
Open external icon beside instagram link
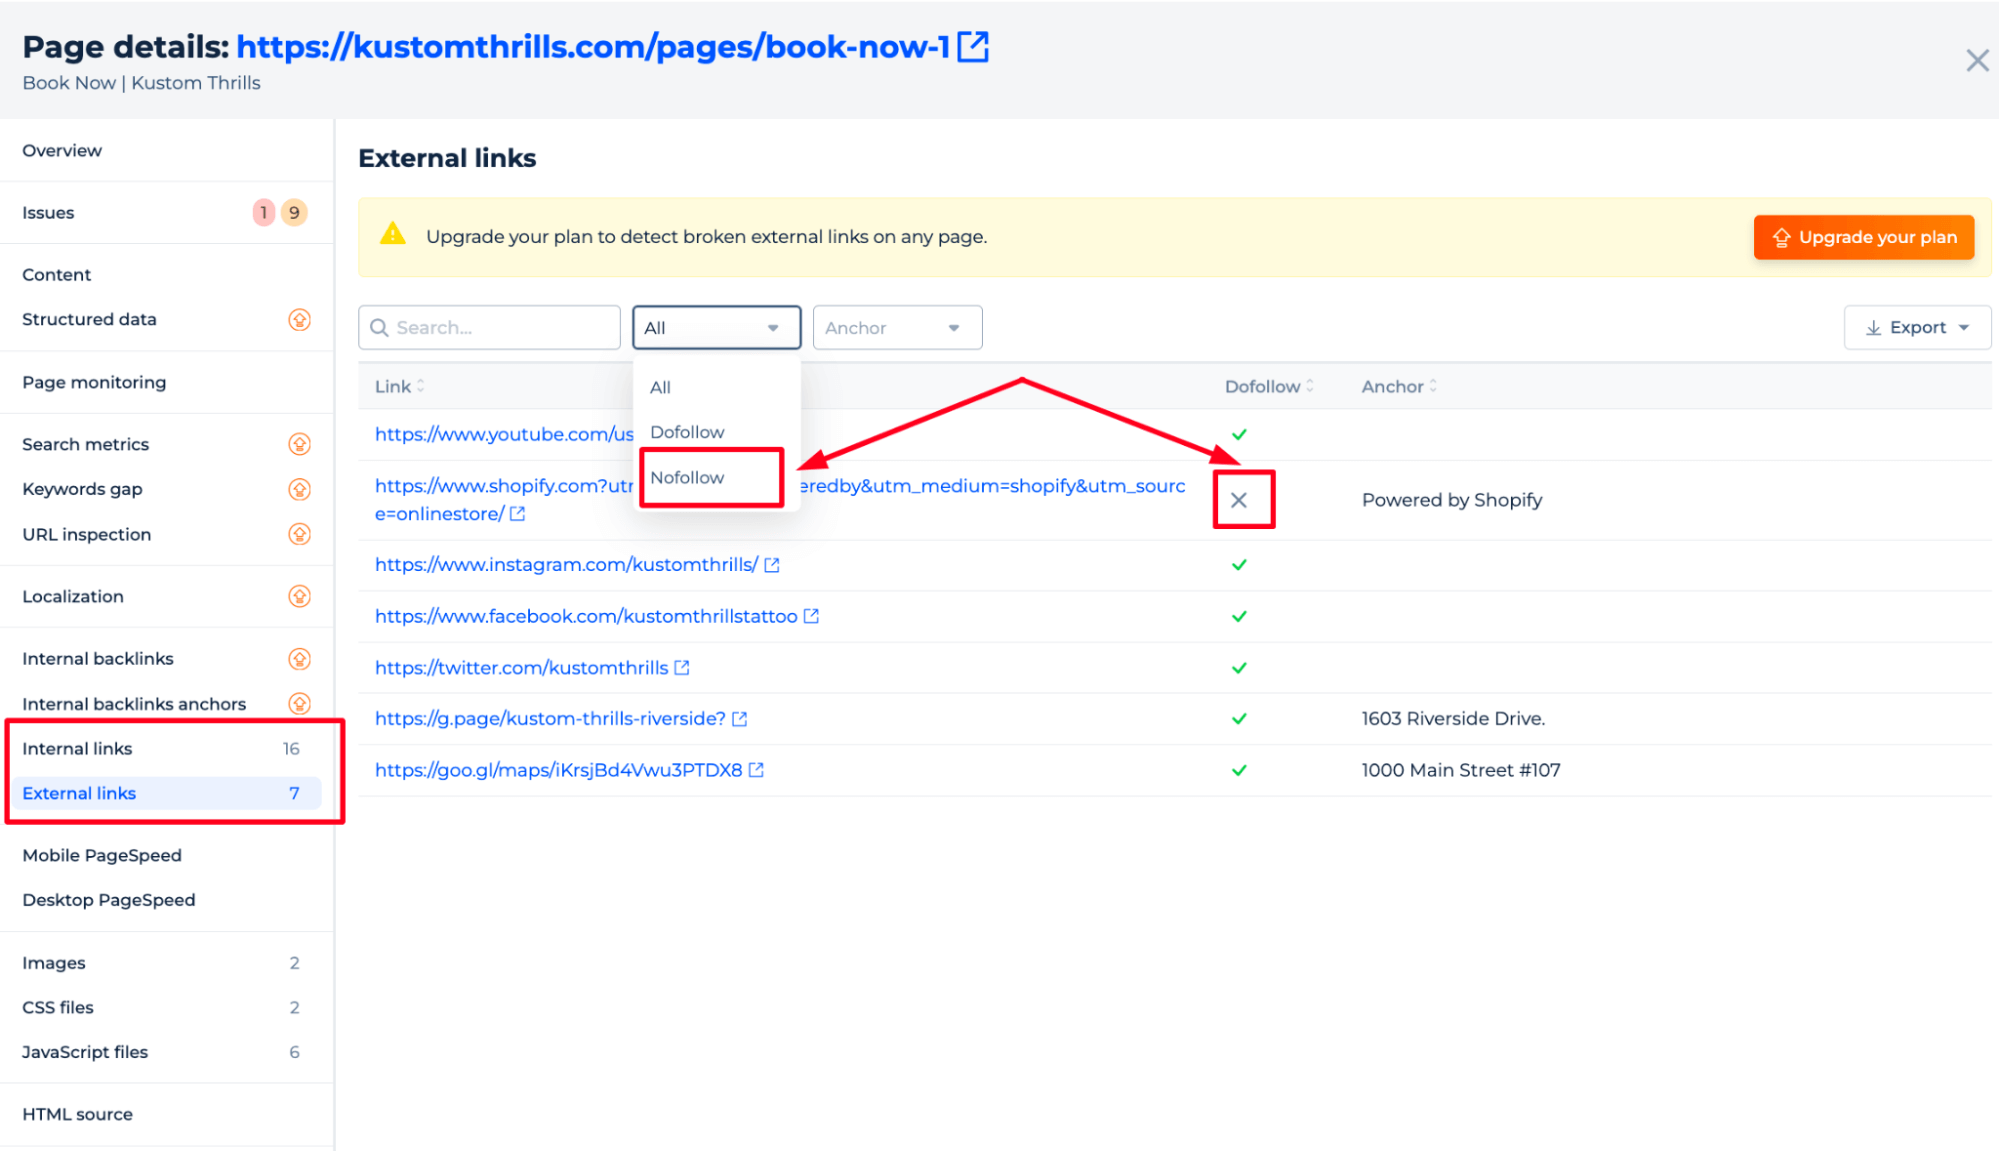772,565
